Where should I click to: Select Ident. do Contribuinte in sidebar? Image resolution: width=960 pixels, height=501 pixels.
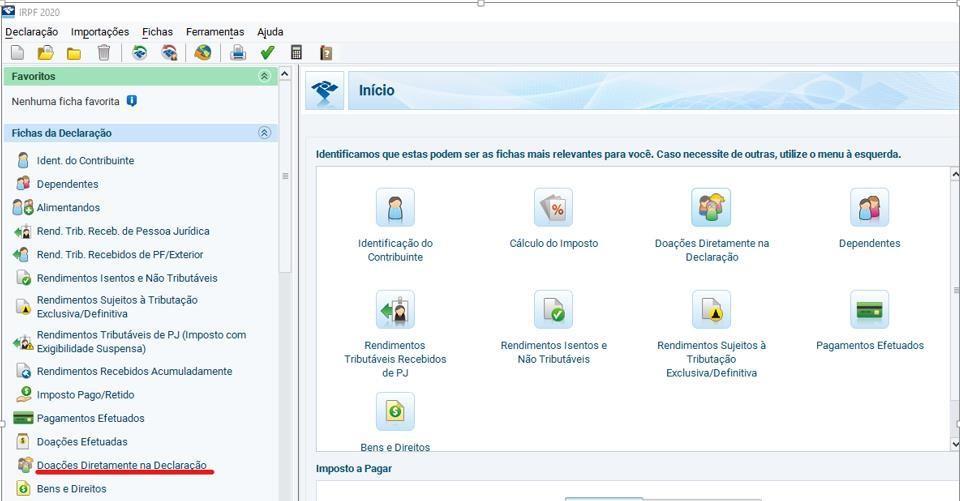tap(85, 160)
